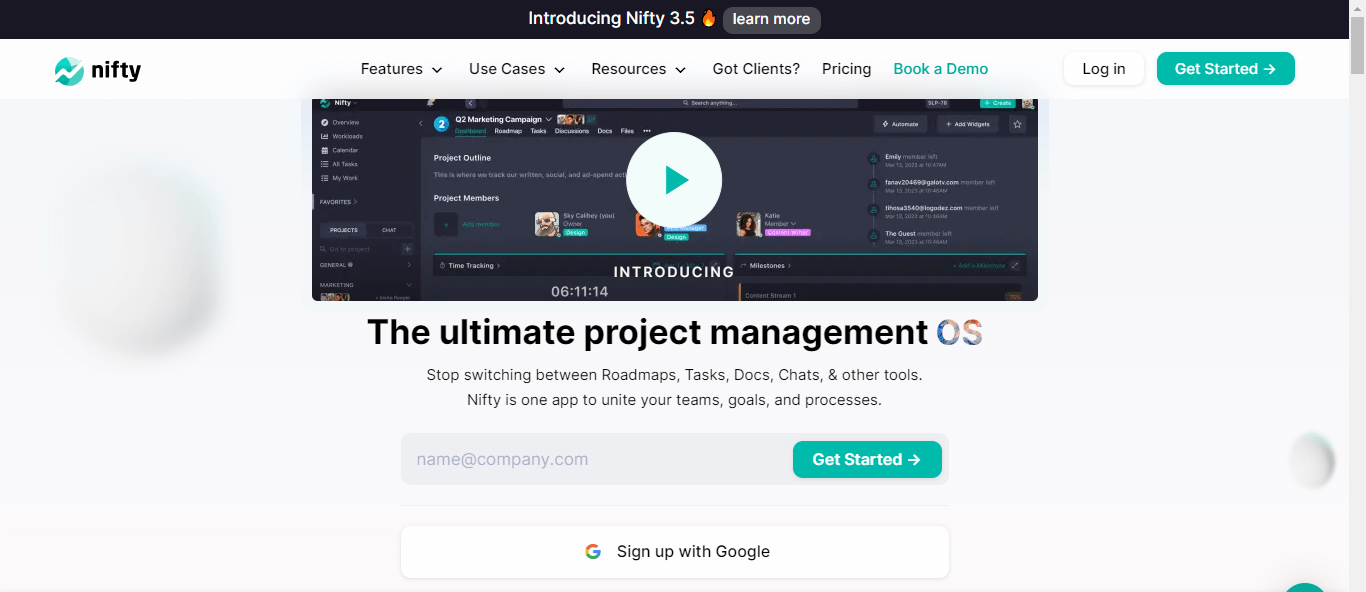Open the learn more announcement link
Screen dimensions: 1366x592
[771, 20]
